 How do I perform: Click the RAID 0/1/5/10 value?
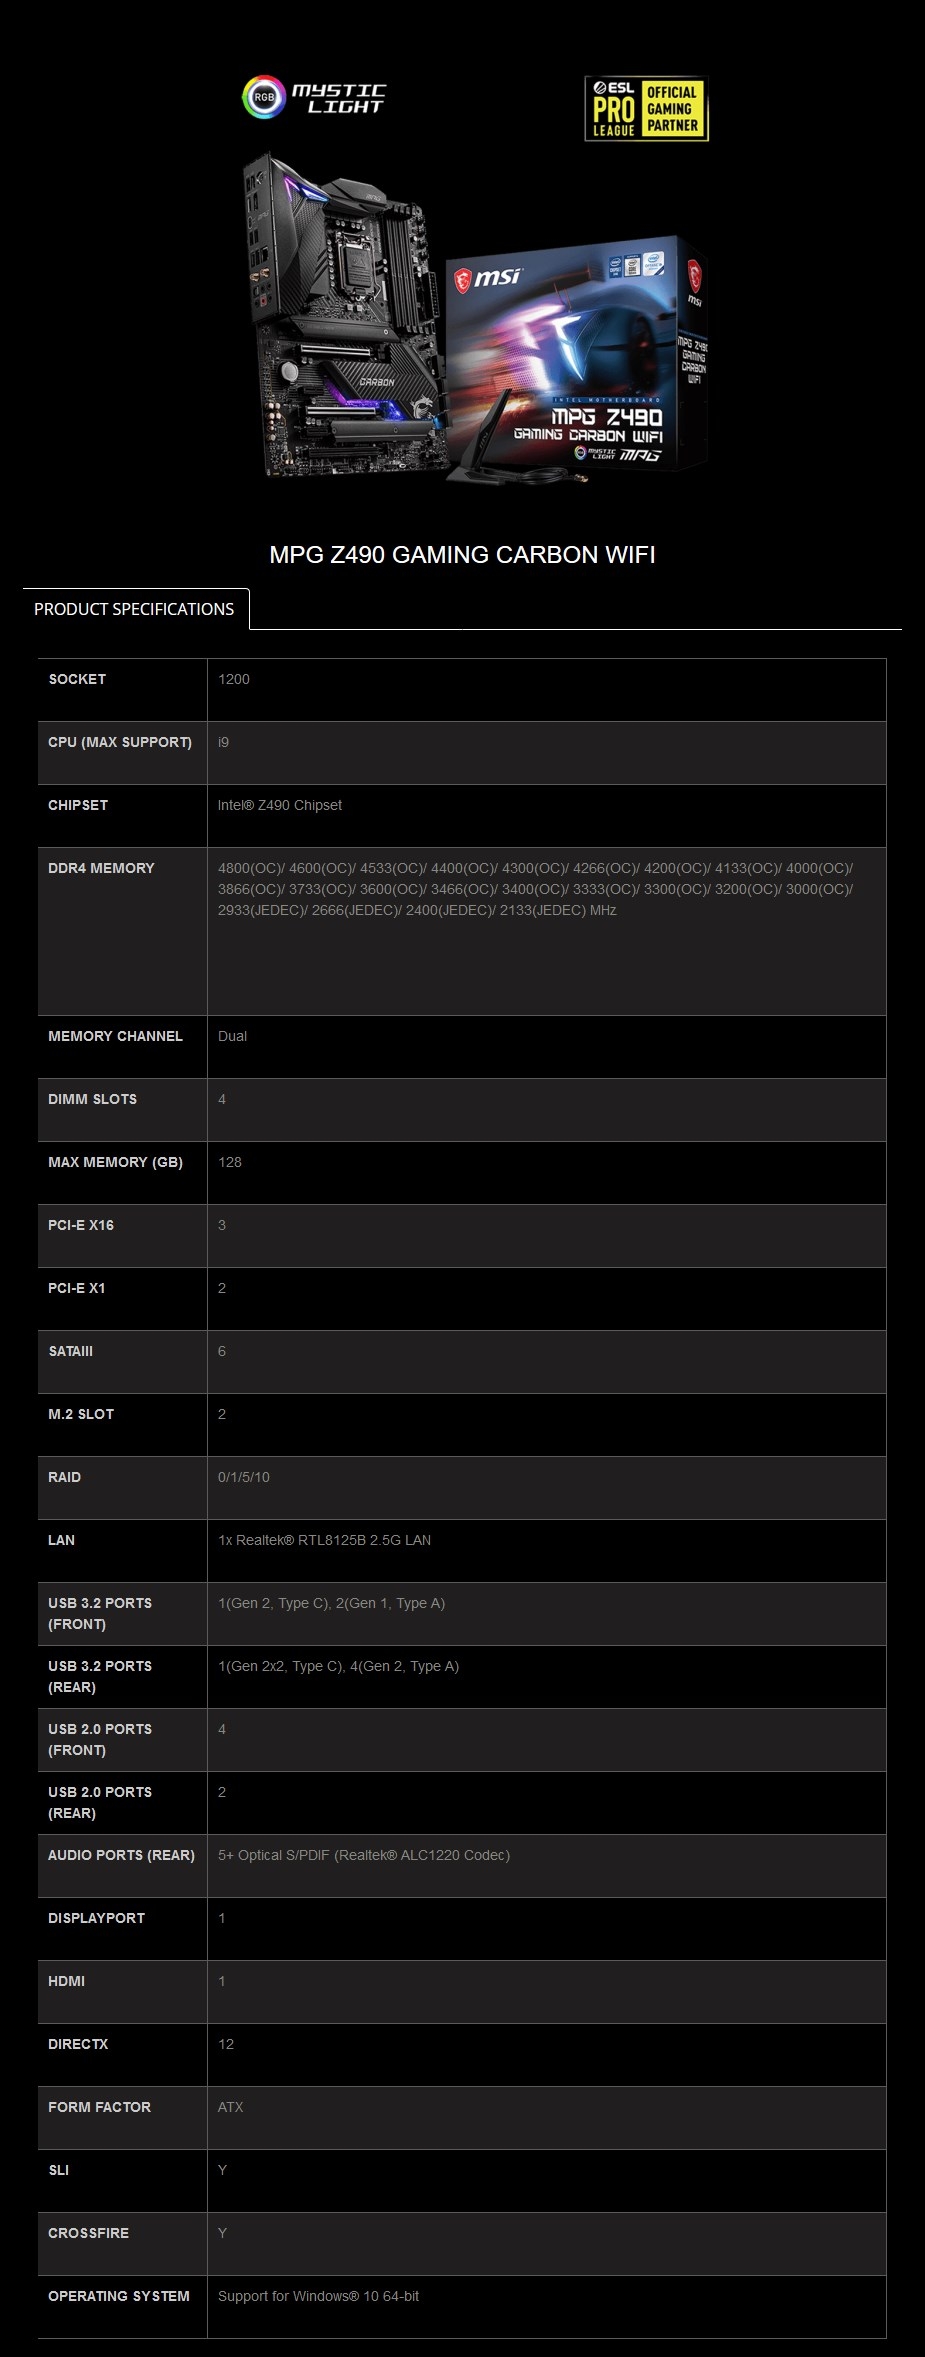tap(244, 1477)
